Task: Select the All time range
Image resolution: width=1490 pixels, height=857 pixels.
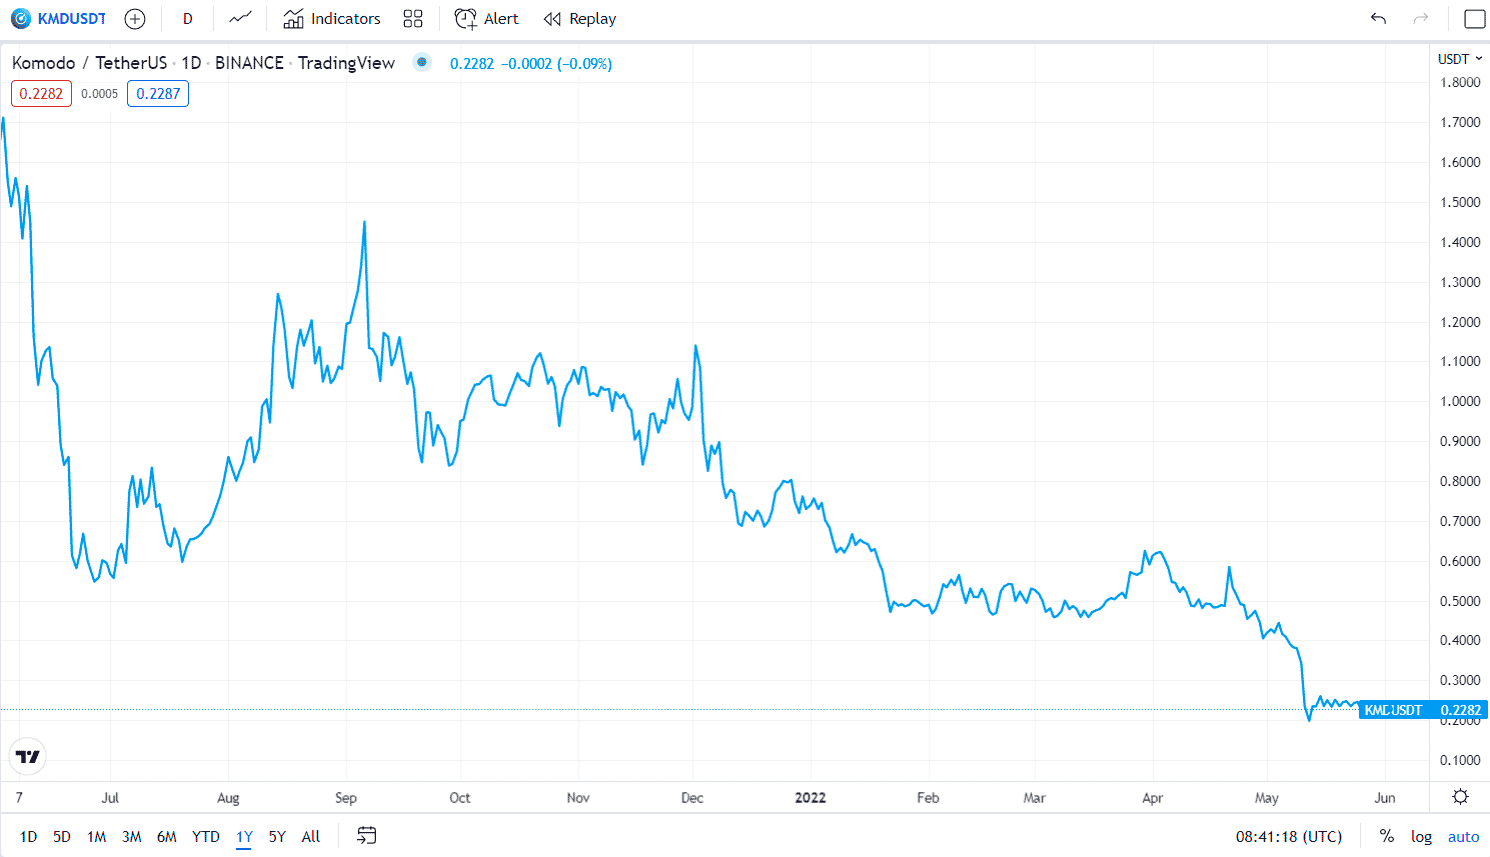Action: [311, 837]
